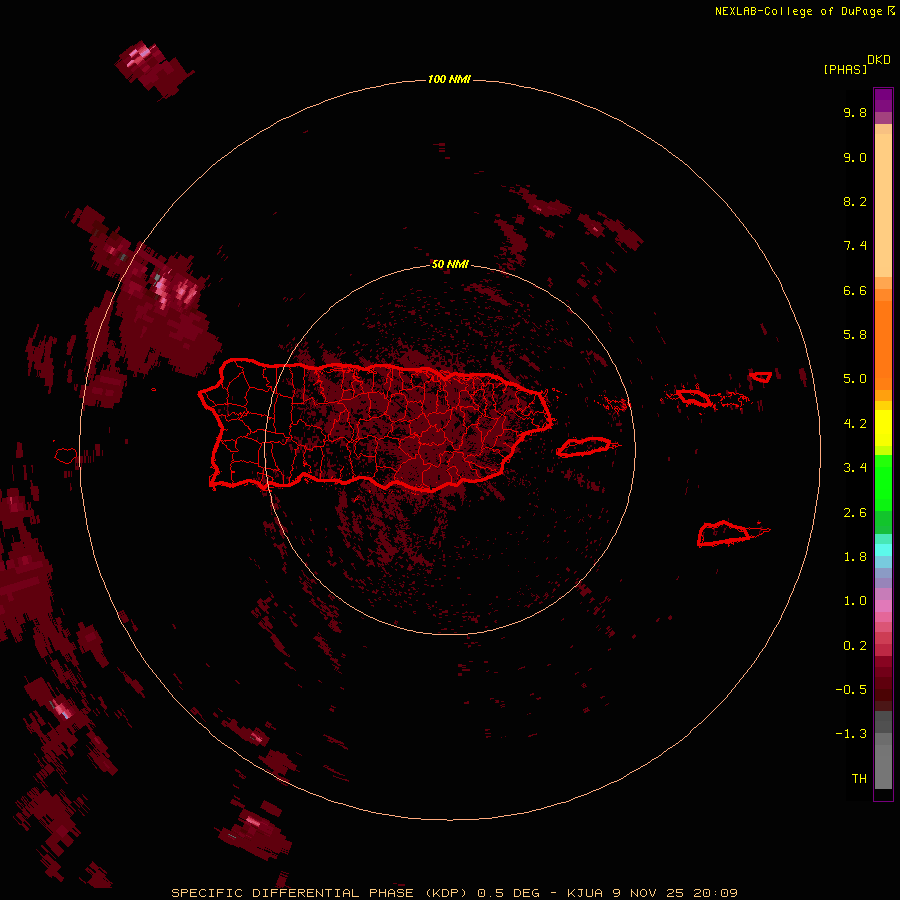Click the 2.6 scale value
900x900 pixels.
(855, 513)
